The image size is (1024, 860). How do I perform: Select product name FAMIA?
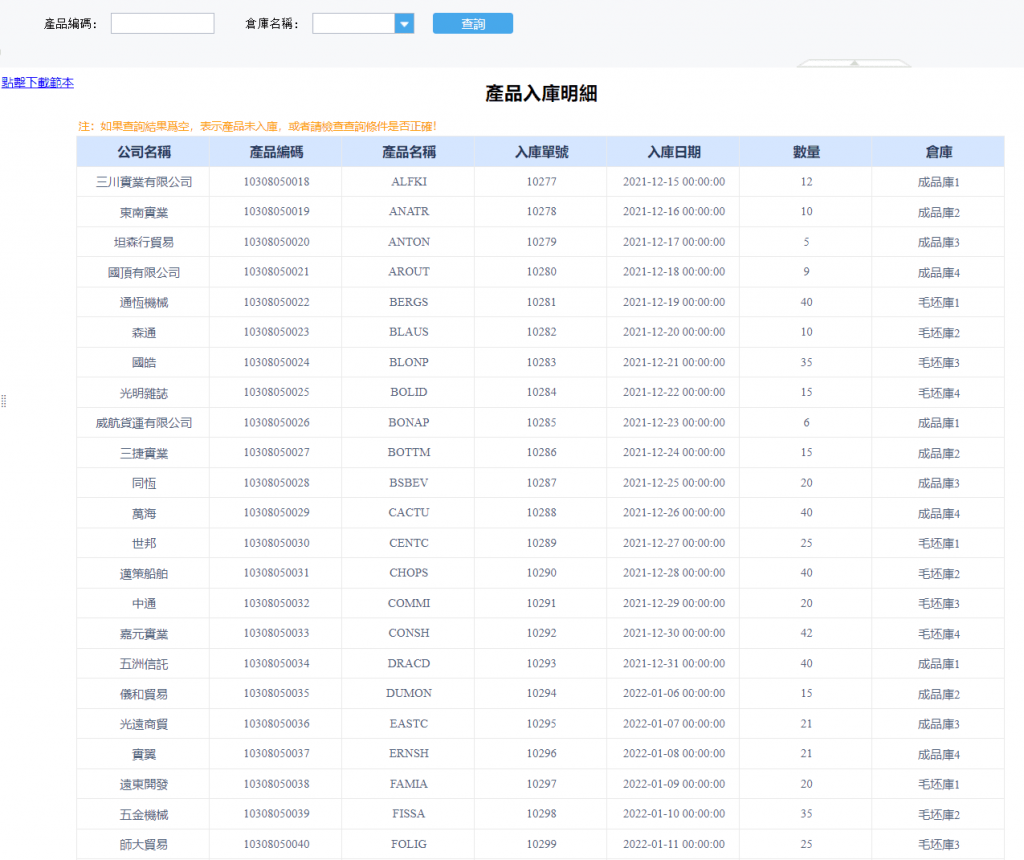pyautogui.click(x=409, y=784)
